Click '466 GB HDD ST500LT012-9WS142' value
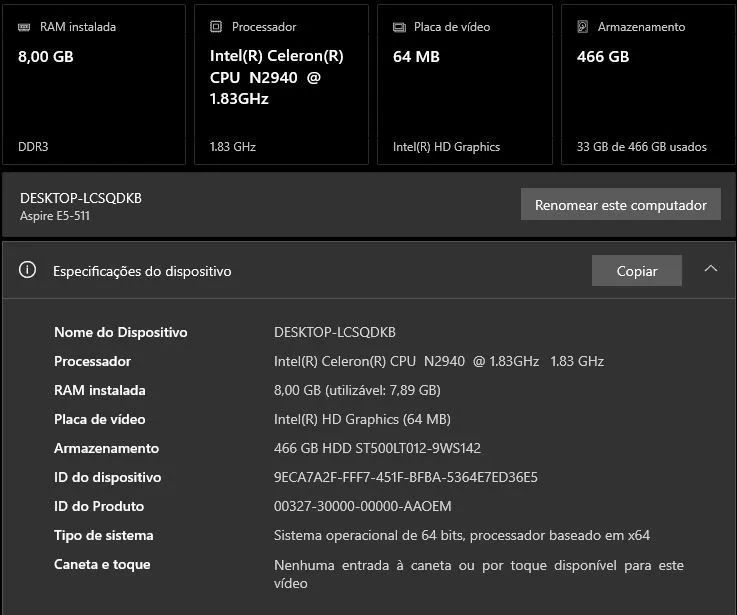Screen dimensions: 737x615 click(377, 448)
